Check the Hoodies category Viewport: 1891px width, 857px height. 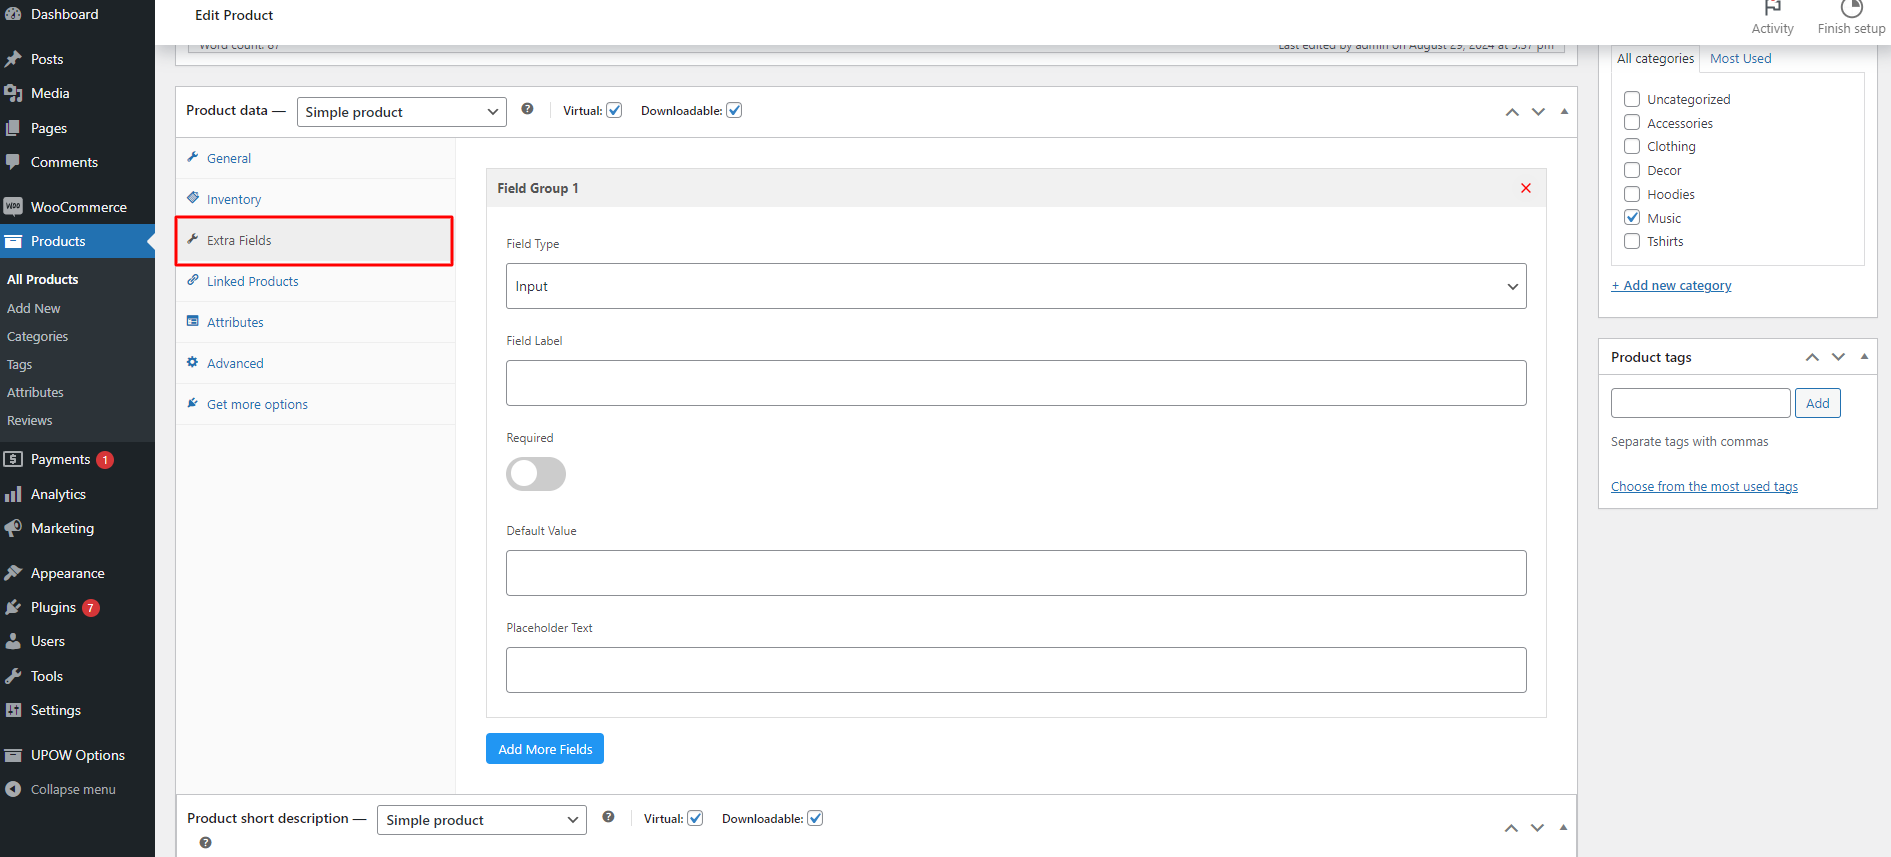point(1632,194)
